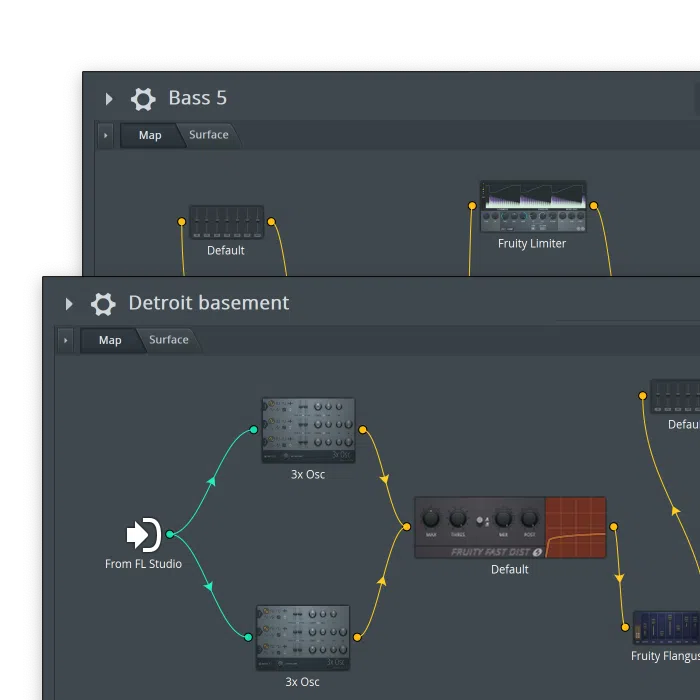Select Surface tab in Detroit basement
The image size is (700, 700).
coord(169,340)
